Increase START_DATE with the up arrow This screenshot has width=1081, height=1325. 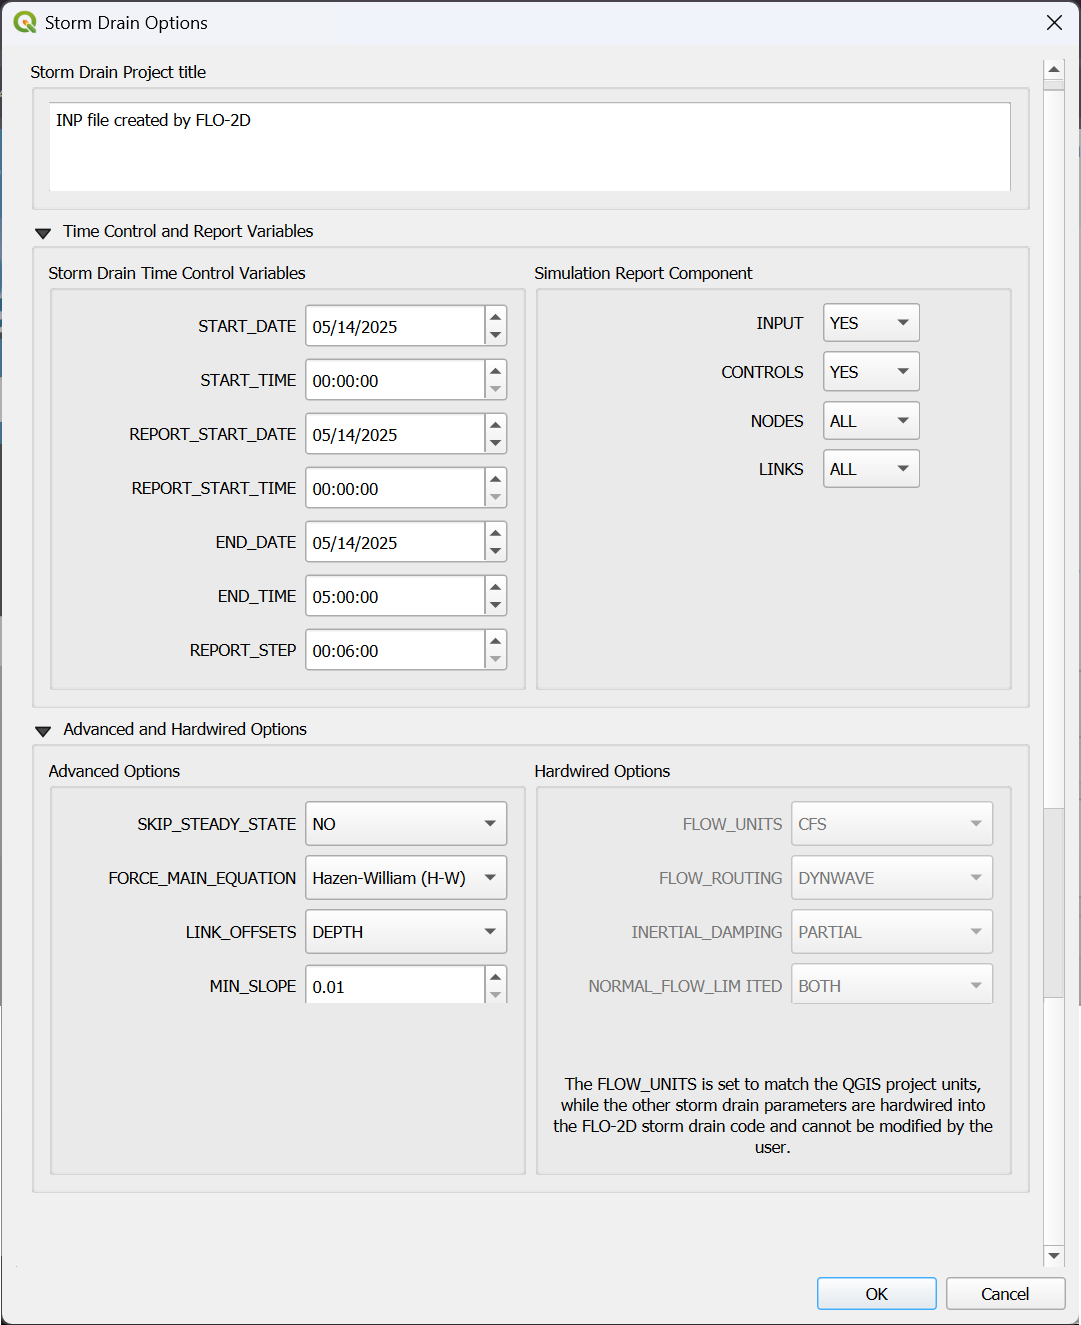tap(495, 317)
